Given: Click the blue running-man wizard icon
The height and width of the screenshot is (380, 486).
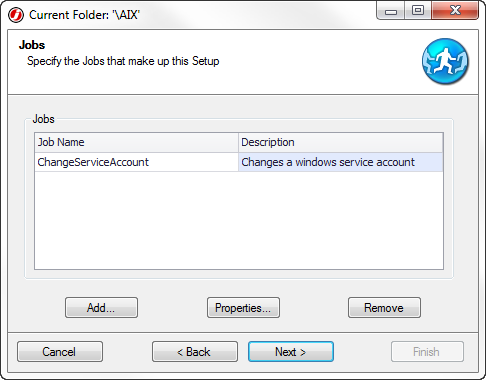Looking at the screenshot, I should click(445, 61).
